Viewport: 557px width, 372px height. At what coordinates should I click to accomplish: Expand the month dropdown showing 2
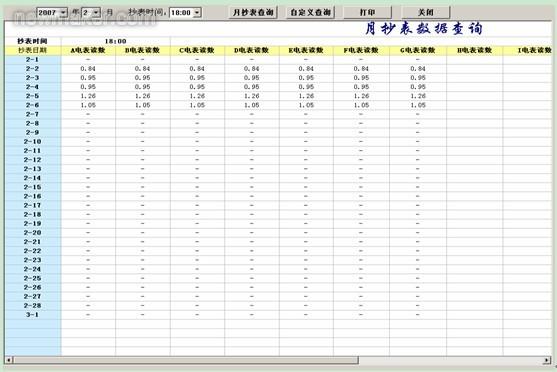91,12
